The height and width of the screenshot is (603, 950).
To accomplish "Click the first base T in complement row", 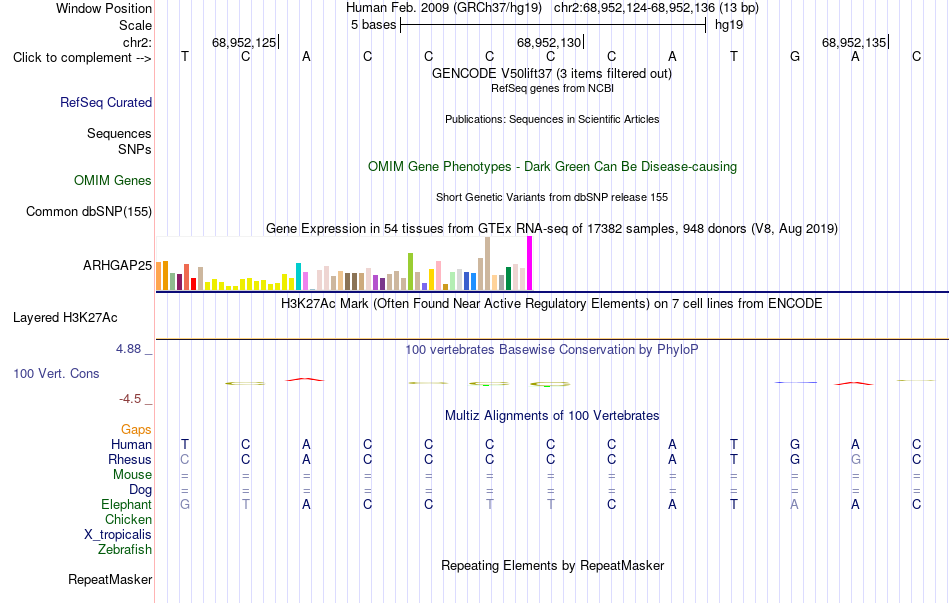I will click(185, 56).
